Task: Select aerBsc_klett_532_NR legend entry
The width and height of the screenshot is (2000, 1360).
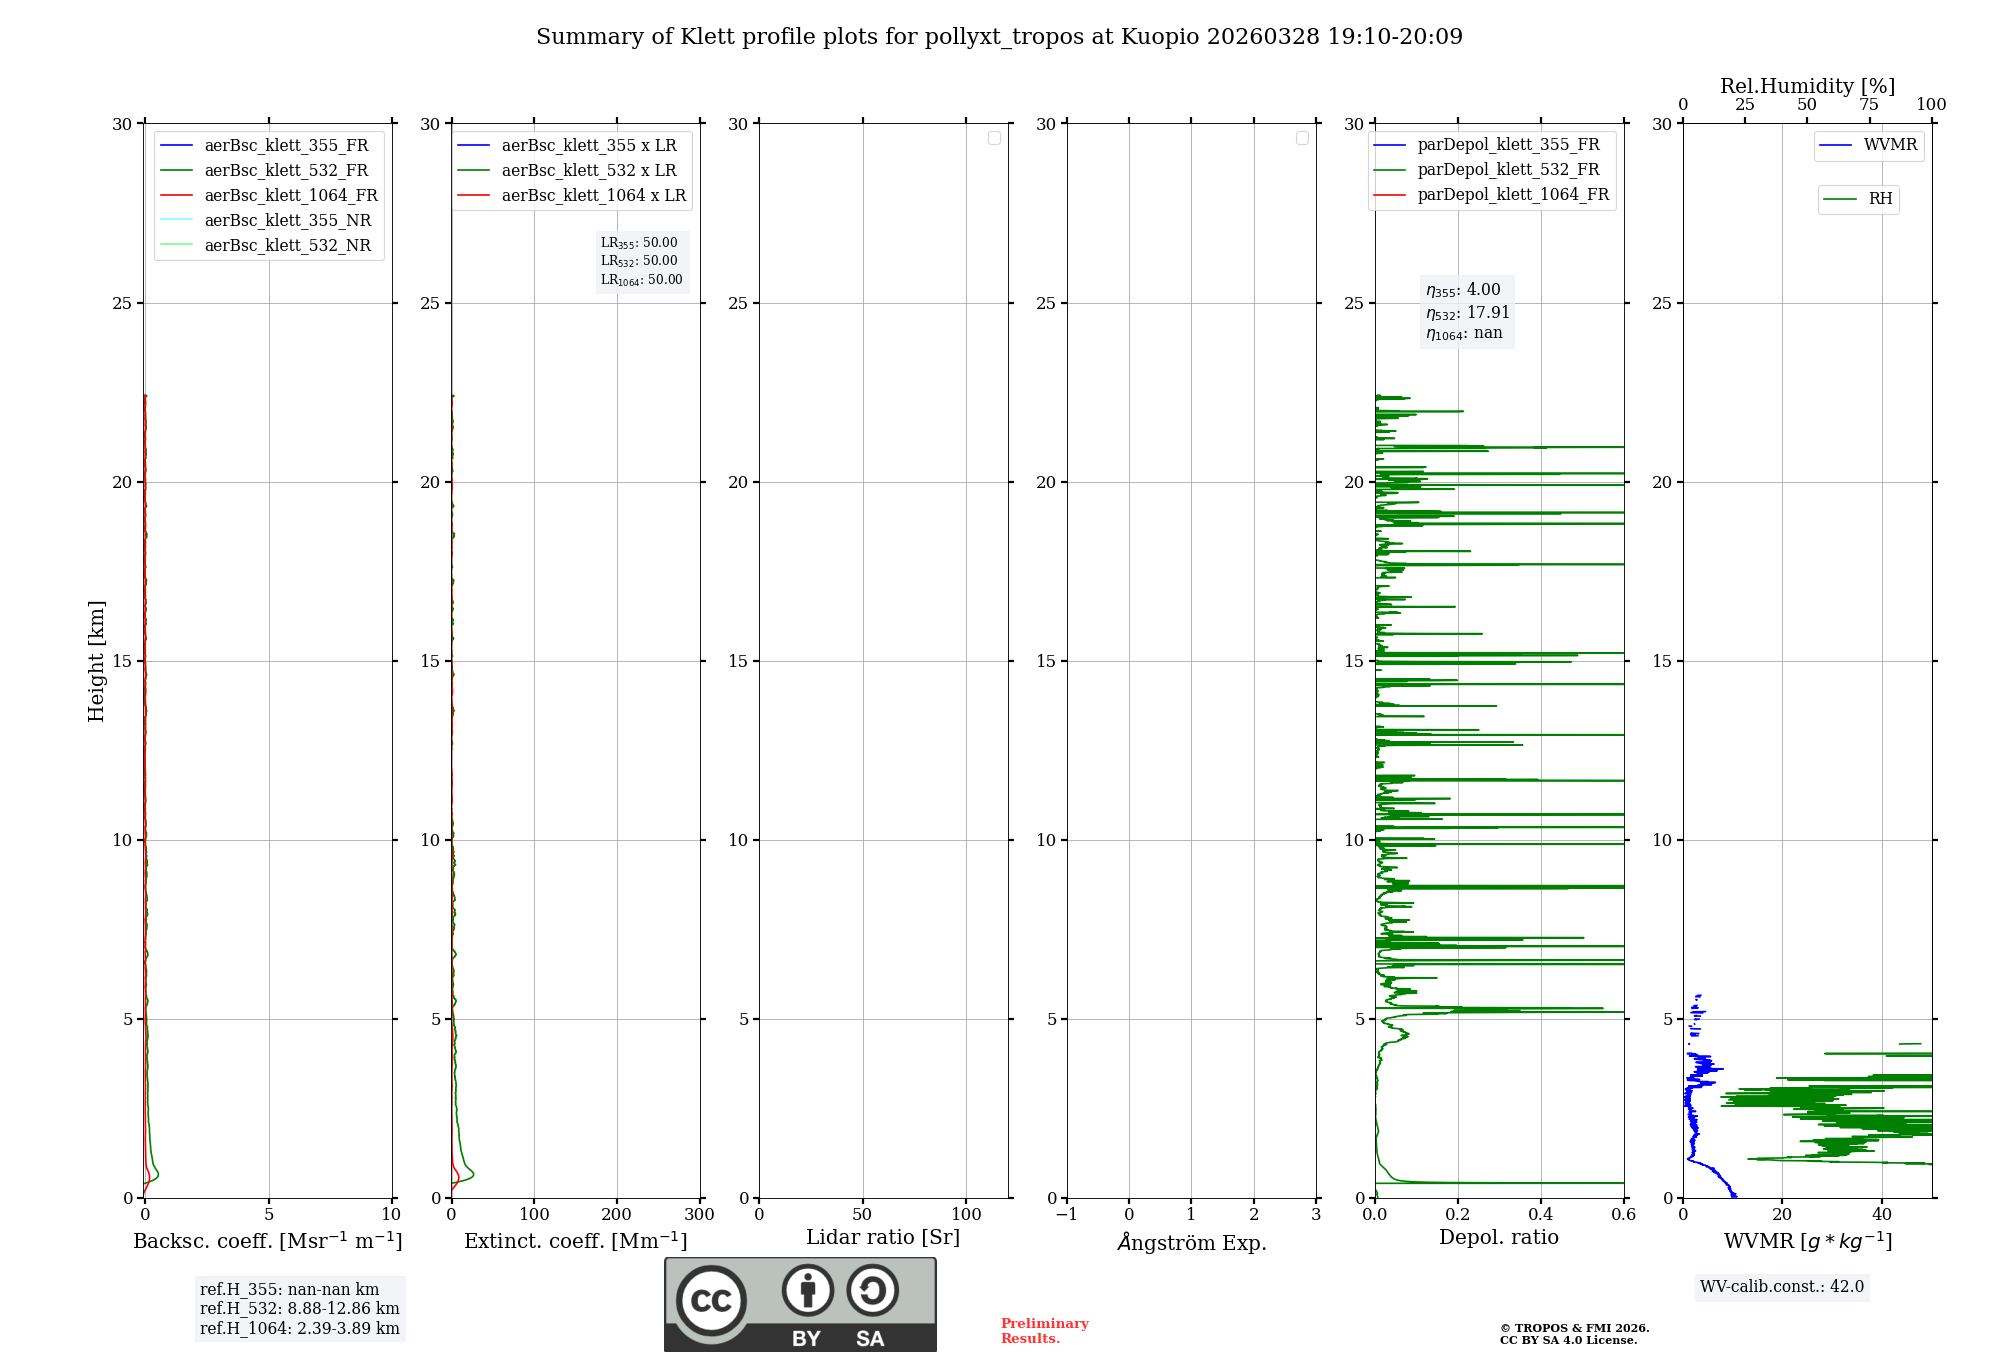Action: [x=287, y=246]
